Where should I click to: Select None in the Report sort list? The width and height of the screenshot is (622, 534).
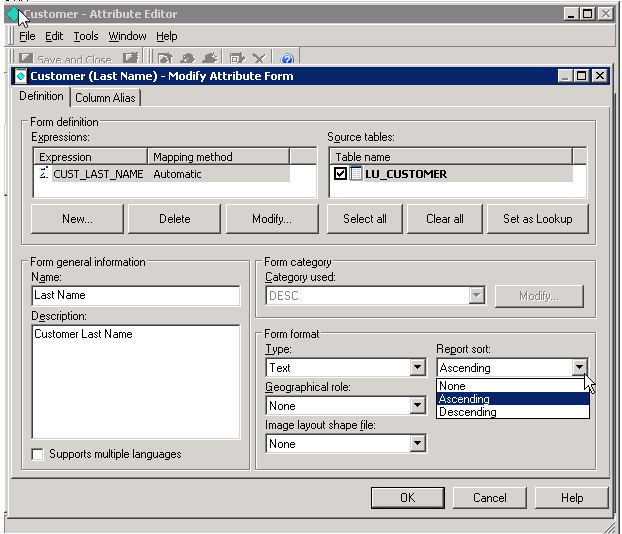pos(452,386)
